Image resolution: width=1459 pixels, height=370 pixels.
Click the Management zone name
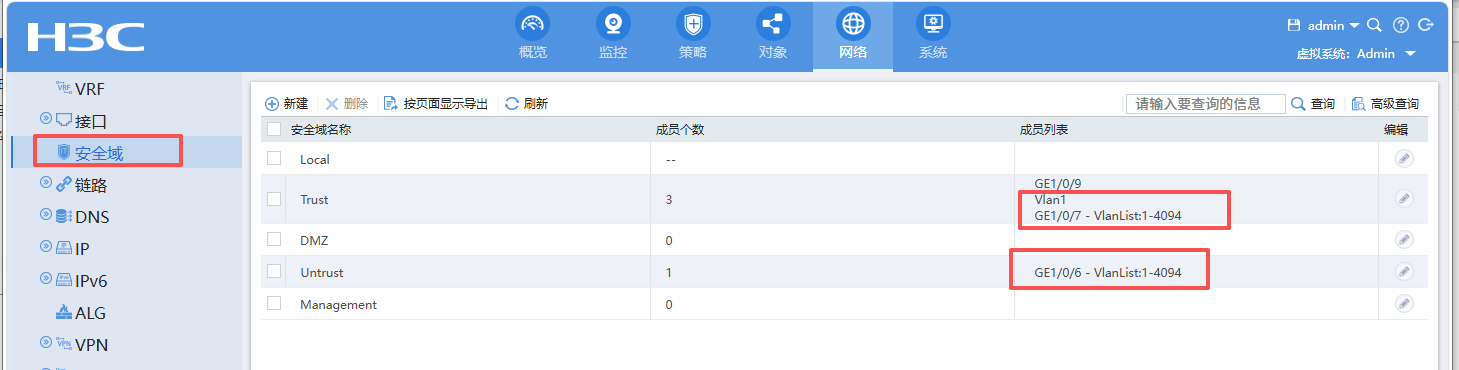[x=338, y=304]
